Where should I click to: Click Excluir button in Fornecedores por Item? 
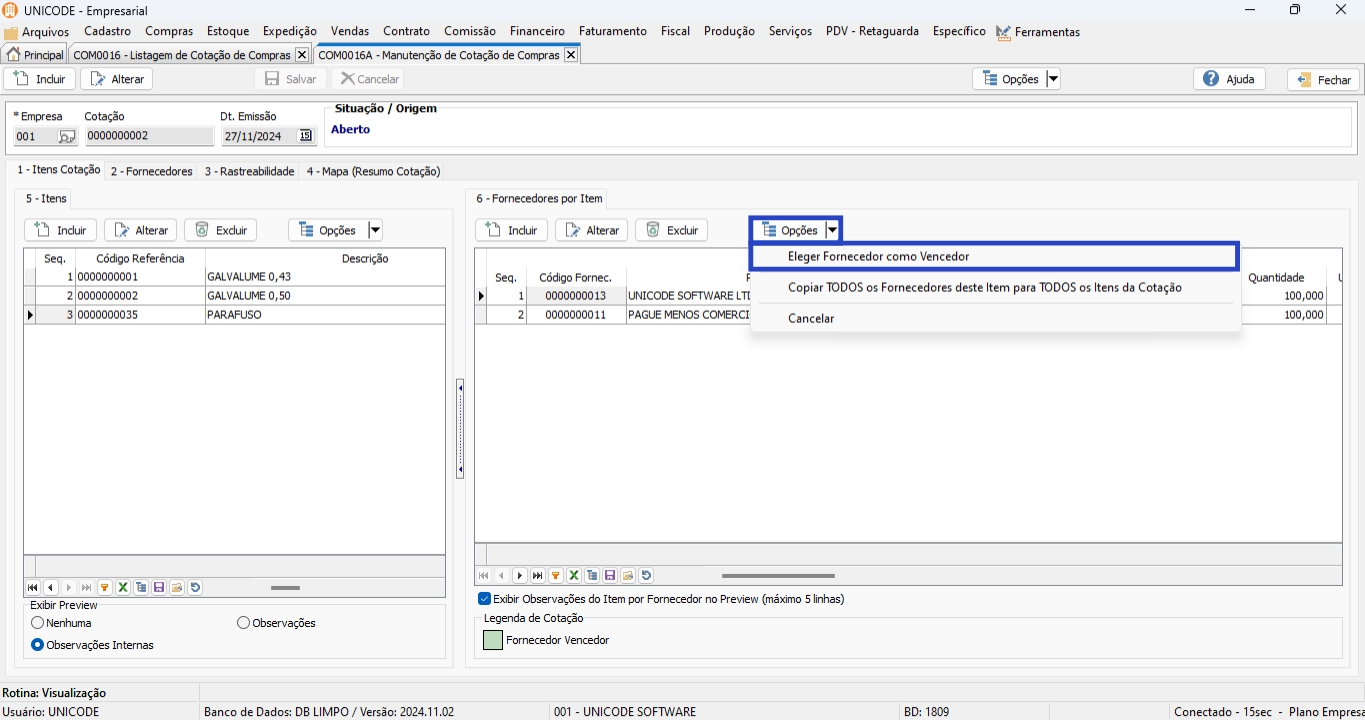pyautogui.click(x=671, y=230)
